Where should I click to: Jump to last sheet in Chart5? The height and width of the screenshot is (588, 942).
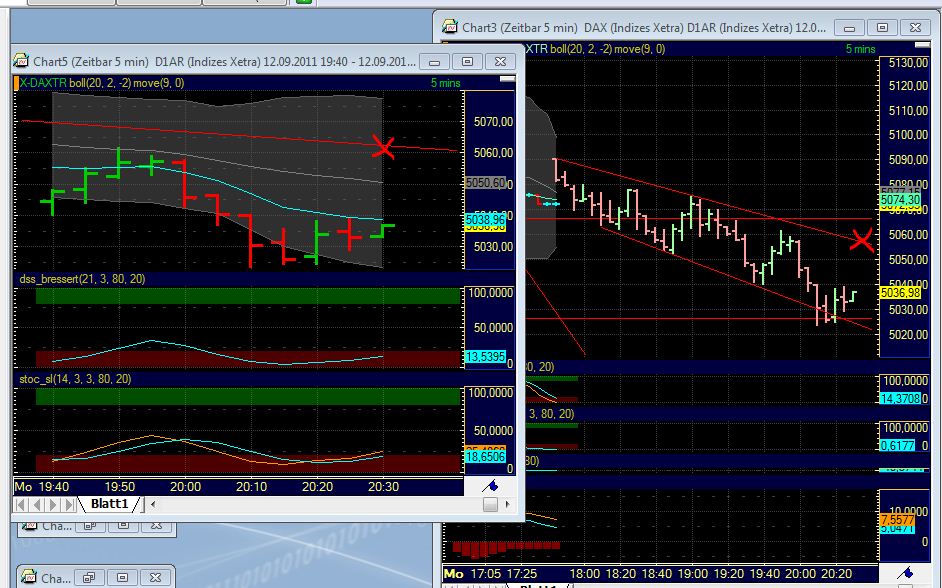pyautogui.click(x=70, y=504)
